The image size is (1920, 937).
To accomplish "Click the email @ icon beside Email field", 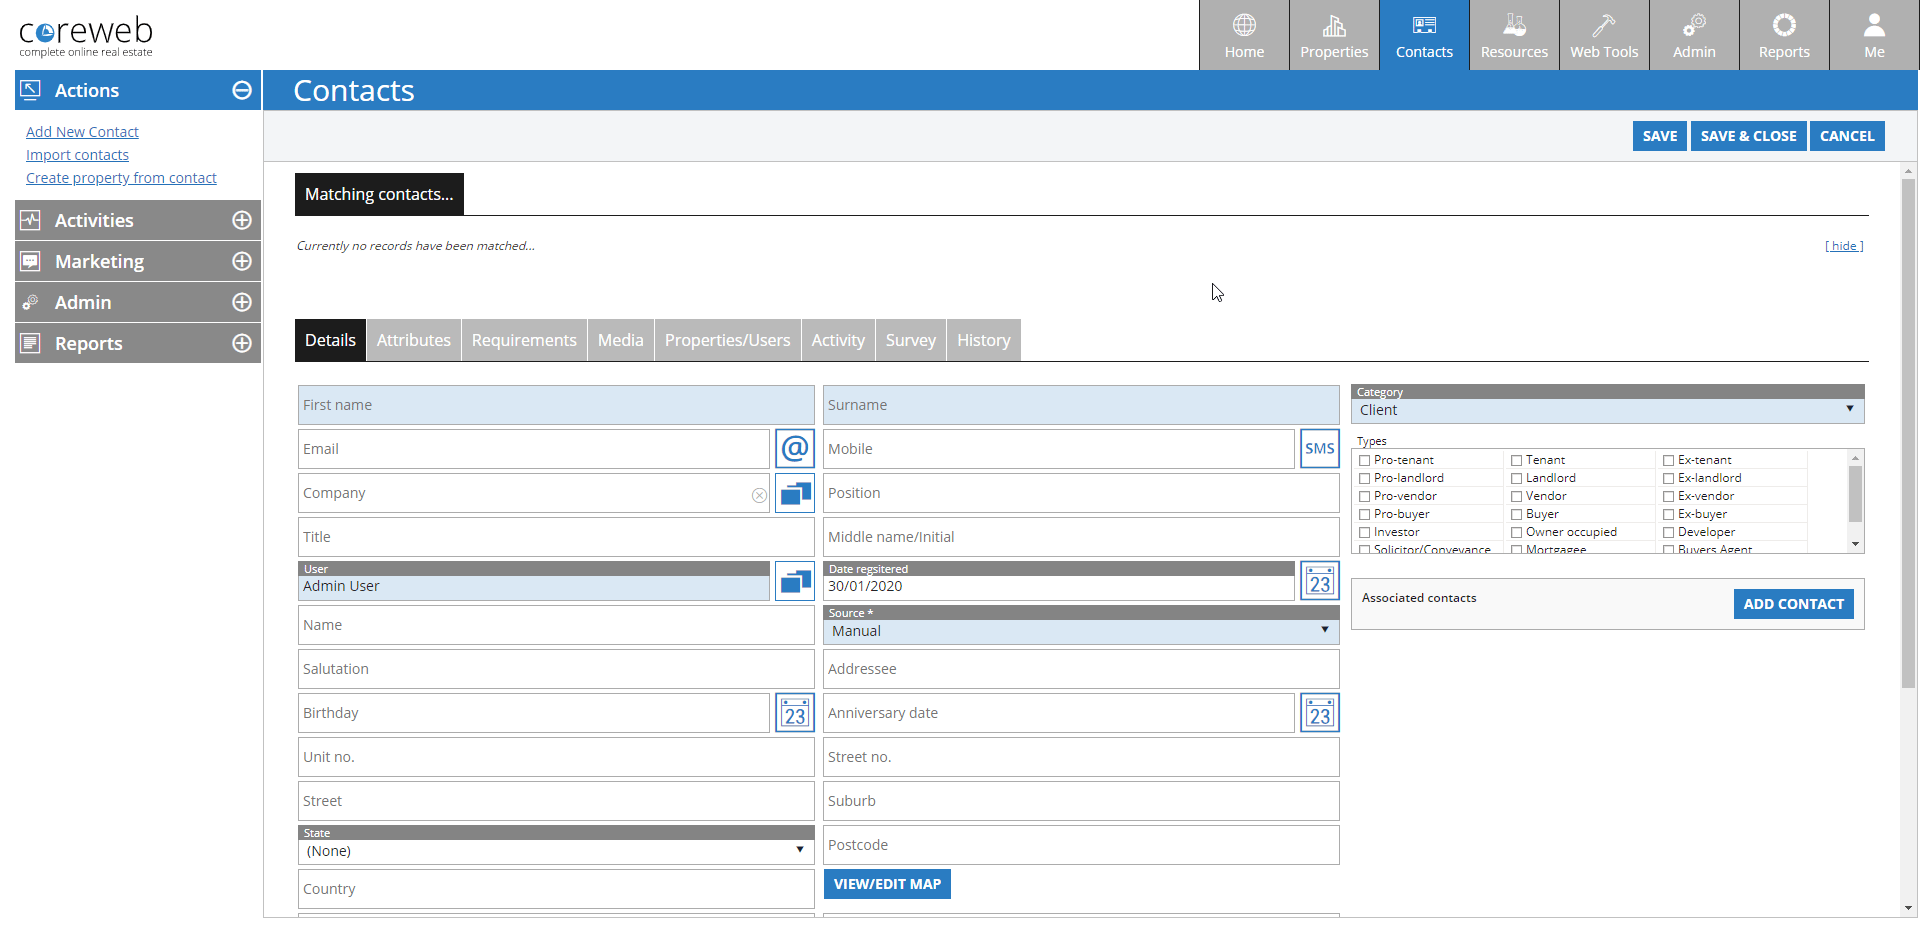I will tap(794, 449).
